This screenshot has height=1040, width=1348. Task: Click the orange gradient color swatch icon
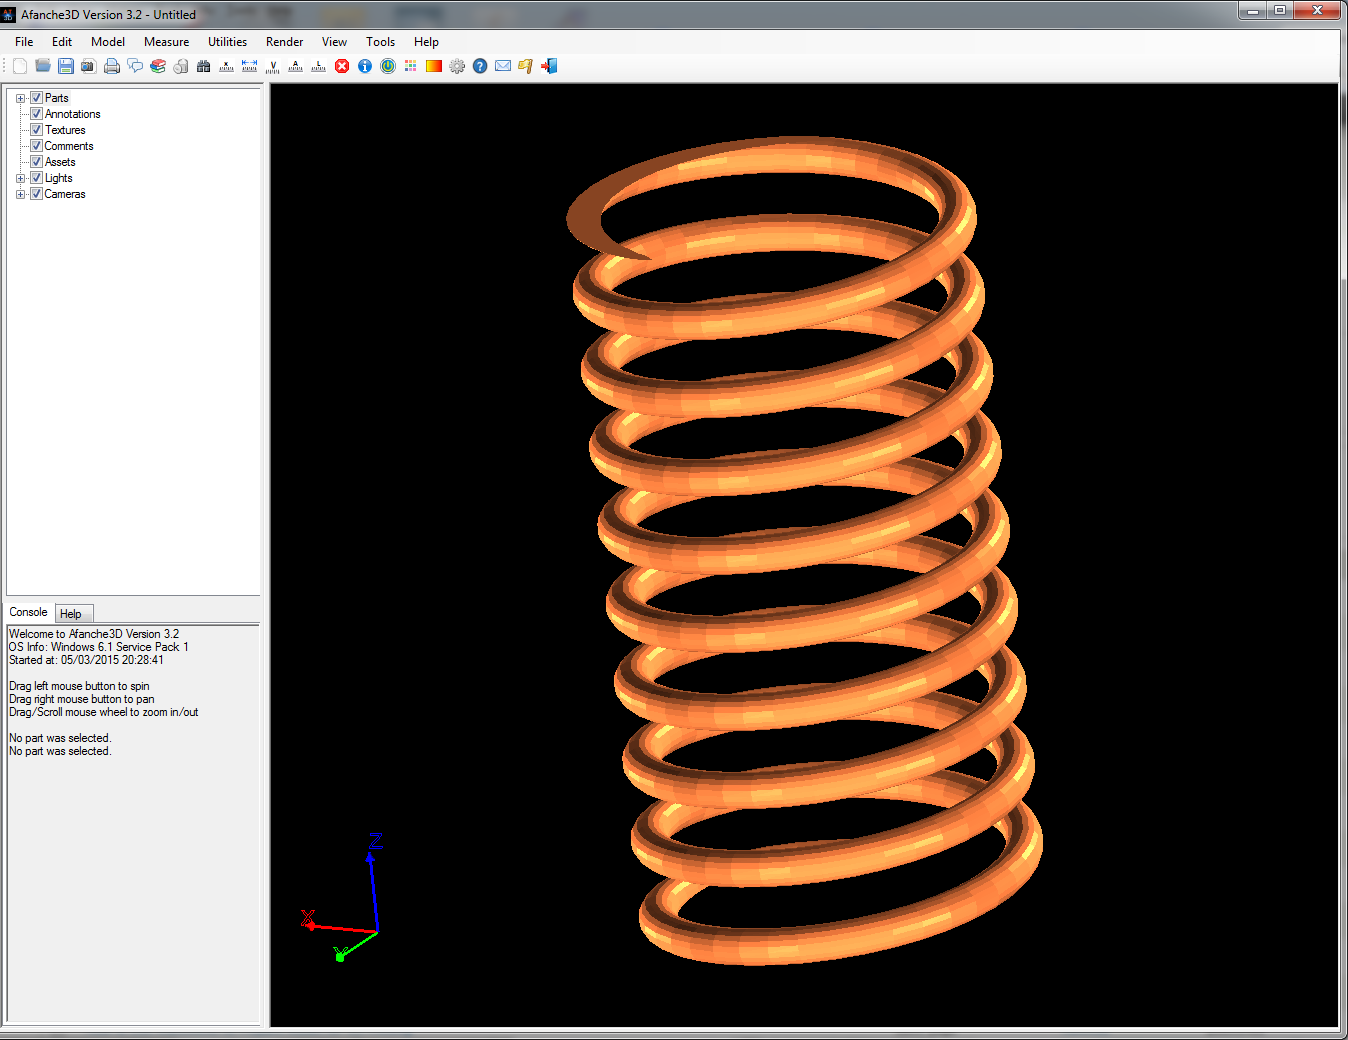click(434, 66)
